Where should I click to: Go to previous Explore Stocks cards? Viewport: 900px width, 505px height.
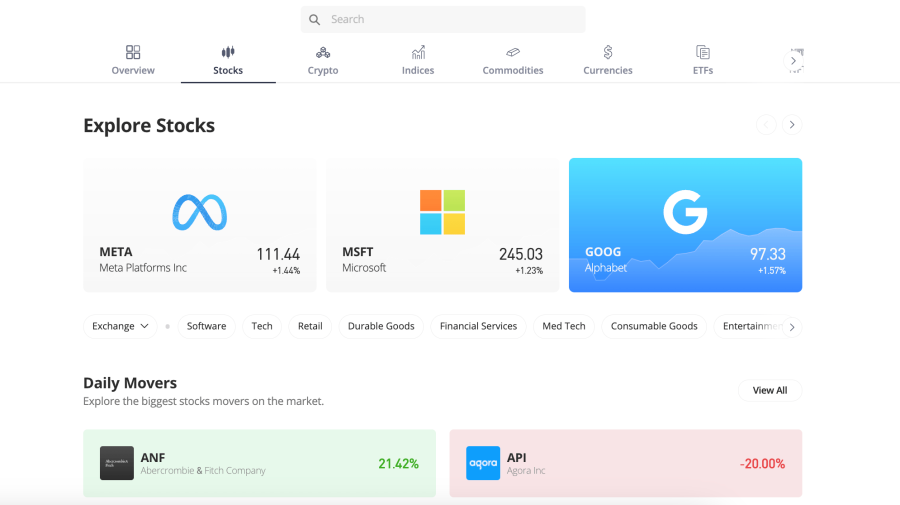coord(766,125)
